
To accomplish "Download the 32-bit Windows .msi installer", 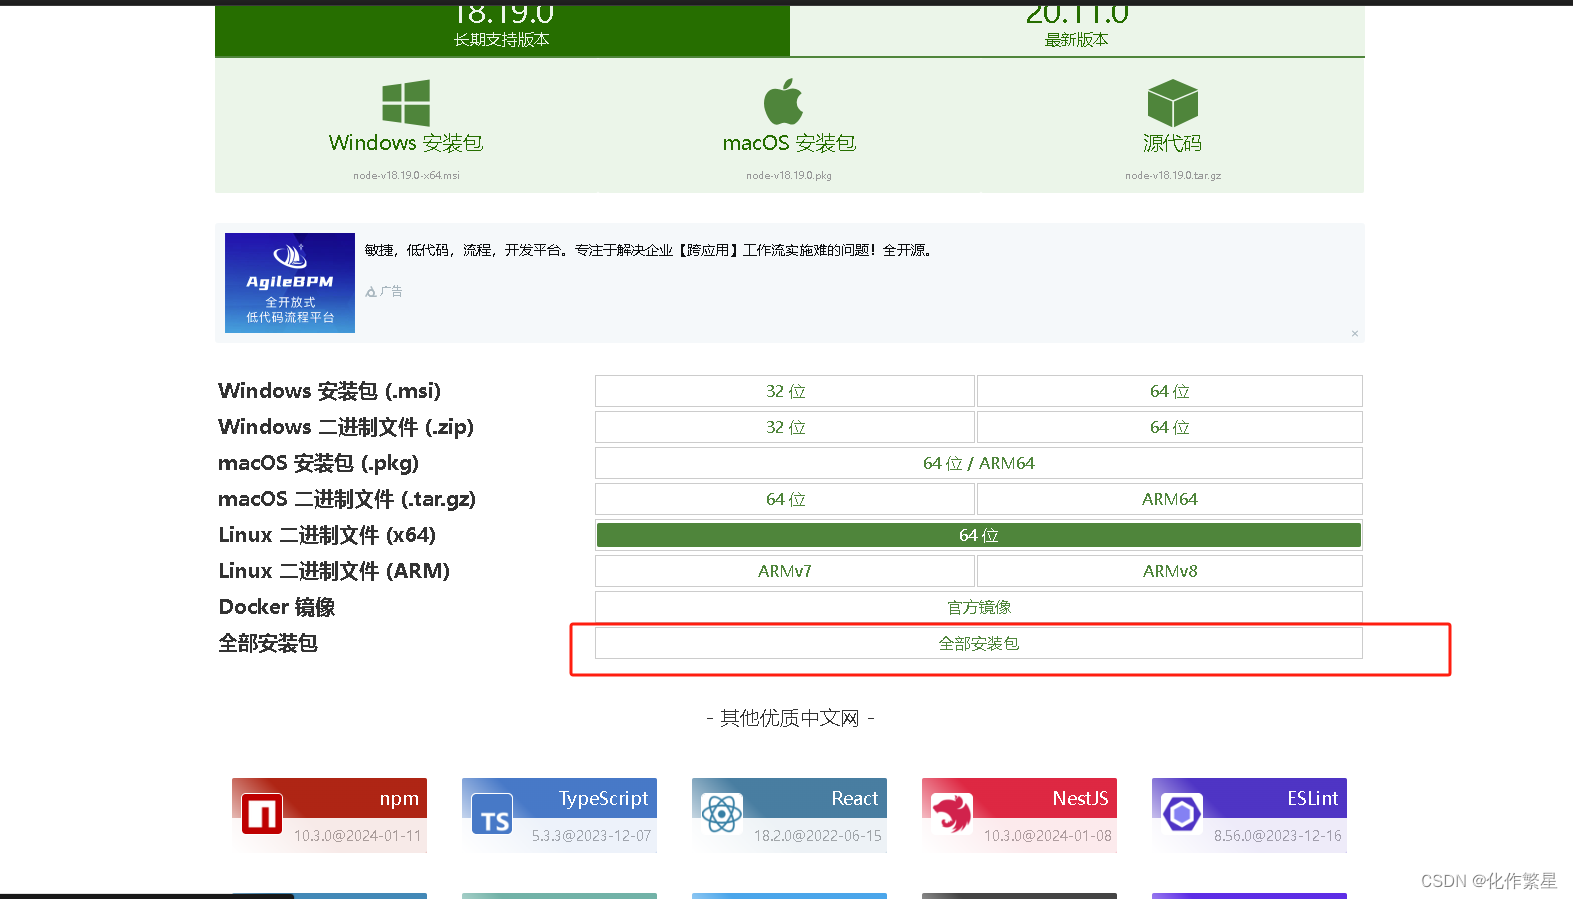I will click(785, 391).
